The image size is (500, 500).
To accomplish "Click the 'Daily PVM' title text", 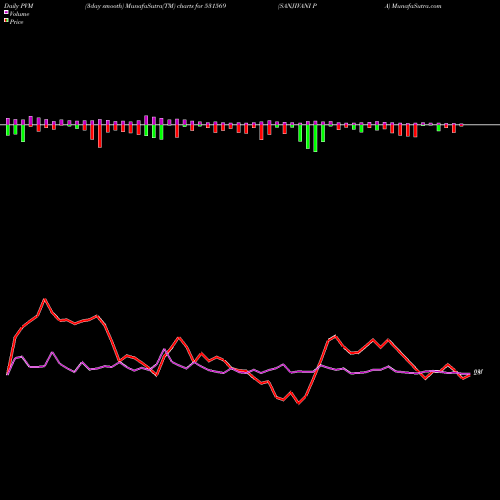I will click(x=19, y=6).
